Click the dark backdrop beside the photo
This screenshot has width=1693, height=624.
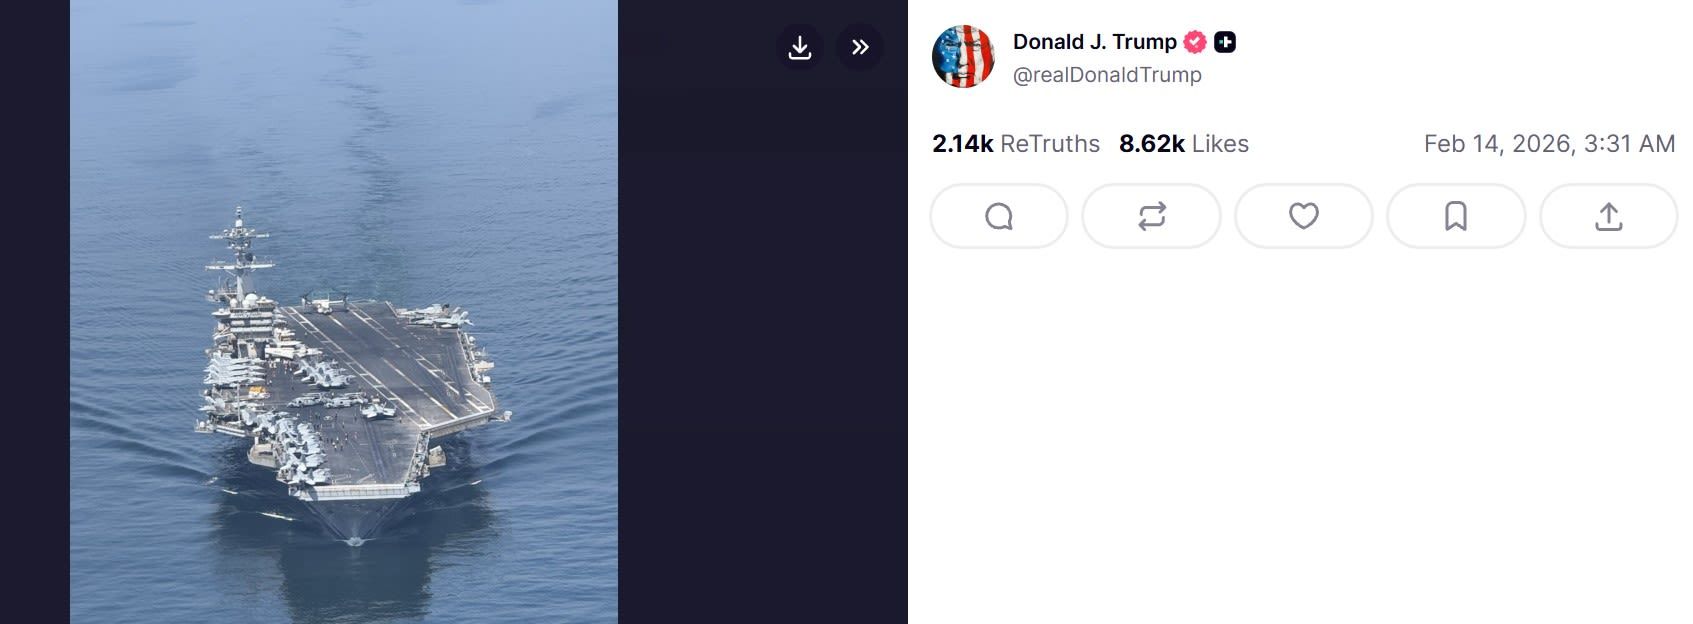tap(762, 350)
